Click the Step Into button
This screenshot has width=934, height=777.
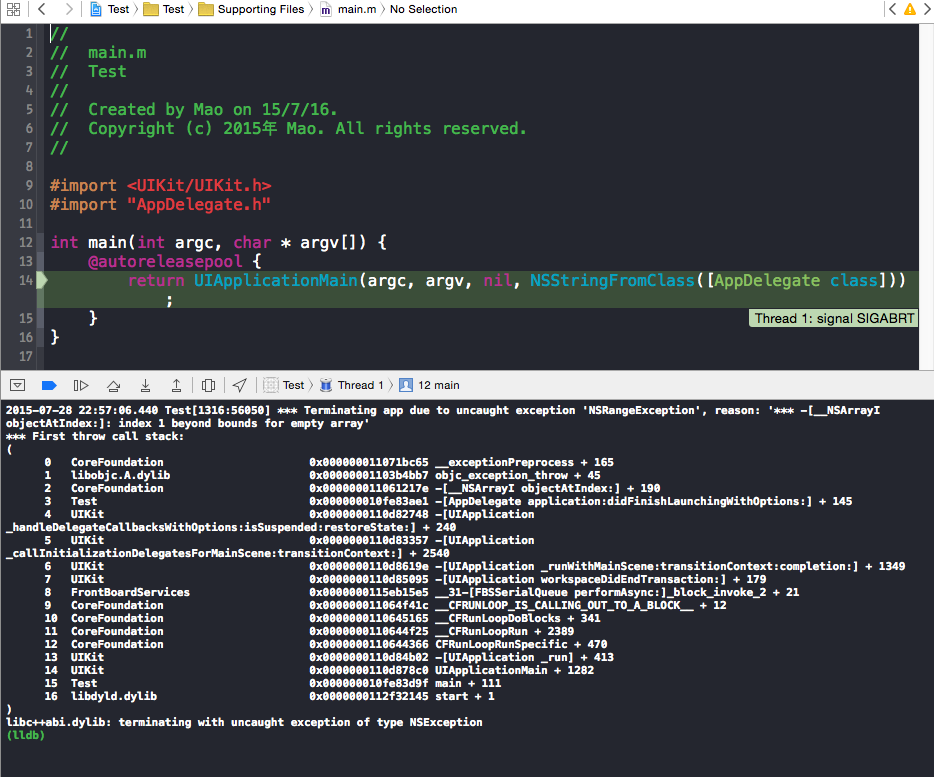(145, 385)
